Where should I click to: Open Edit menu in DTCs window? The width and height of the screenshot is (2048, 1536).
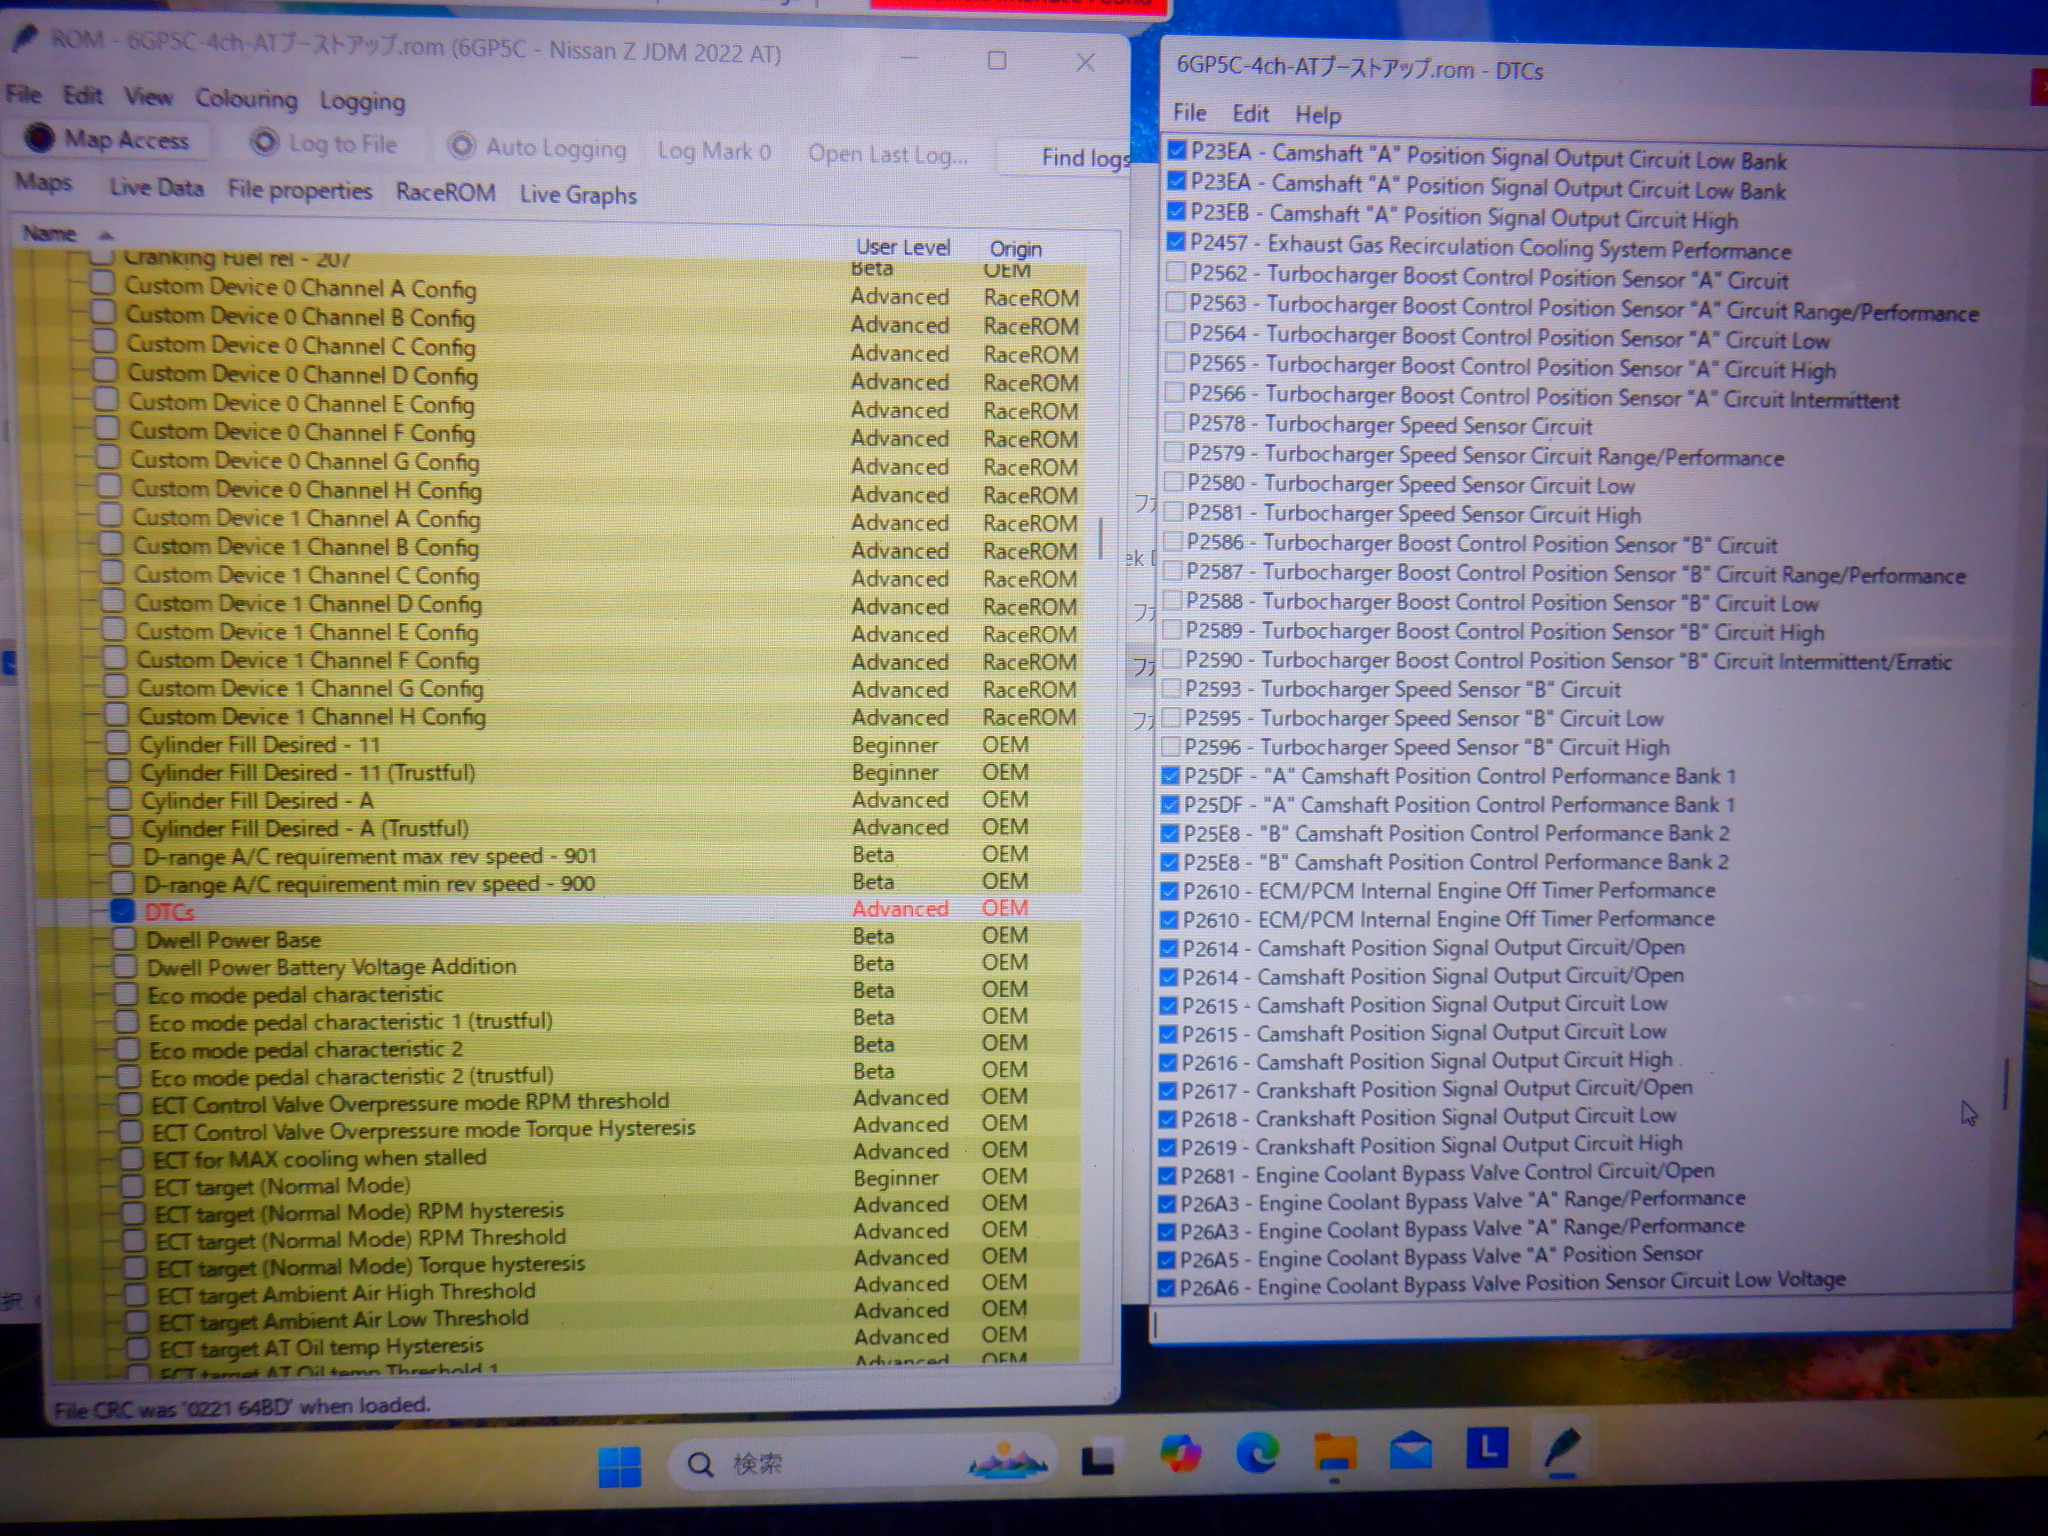1250,113
